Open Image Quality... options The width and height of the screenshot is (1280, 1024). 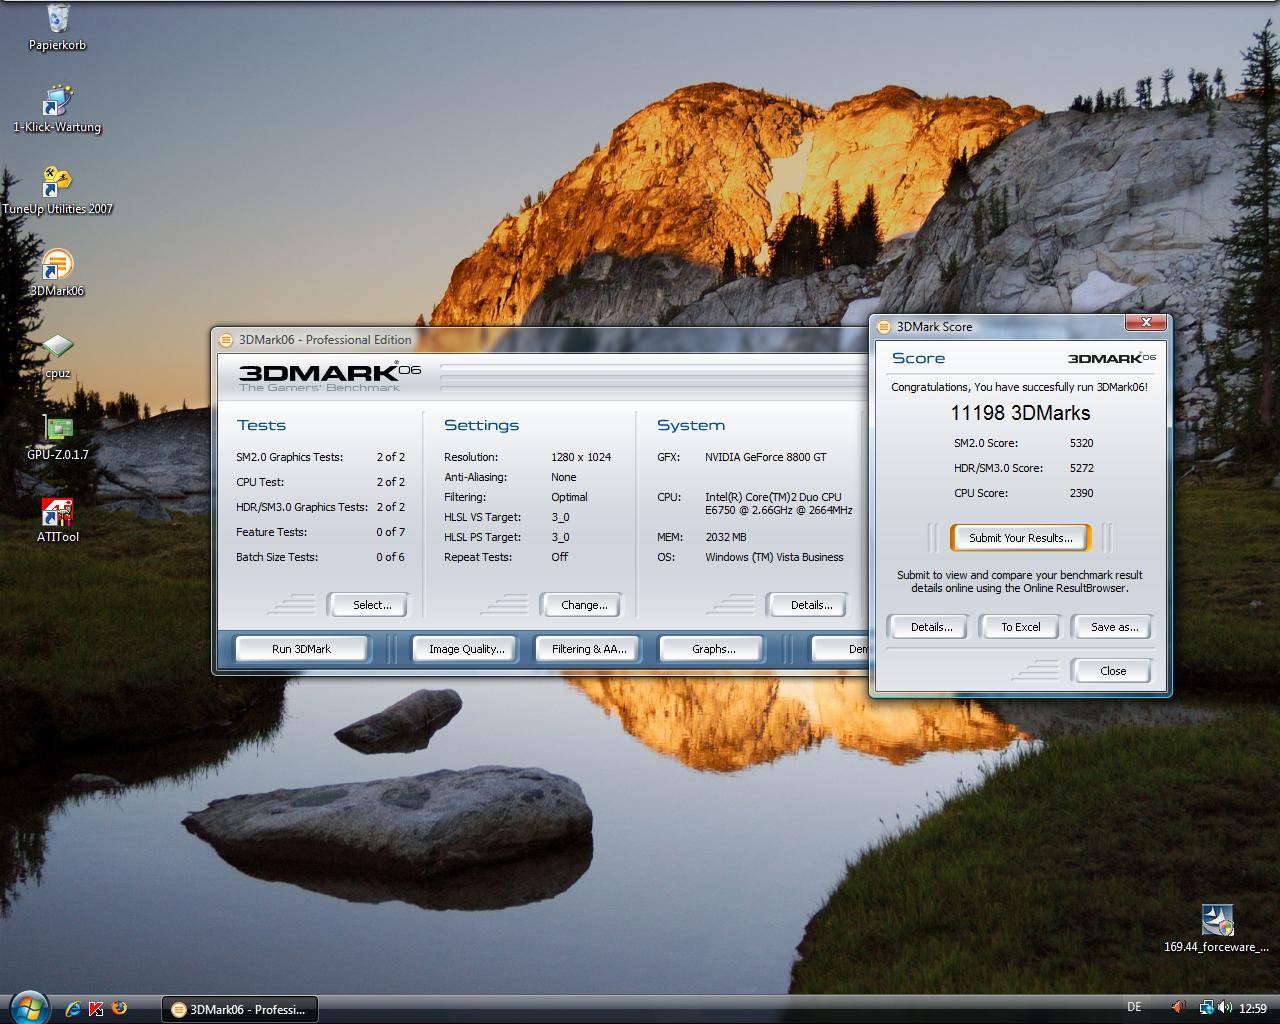466,649
